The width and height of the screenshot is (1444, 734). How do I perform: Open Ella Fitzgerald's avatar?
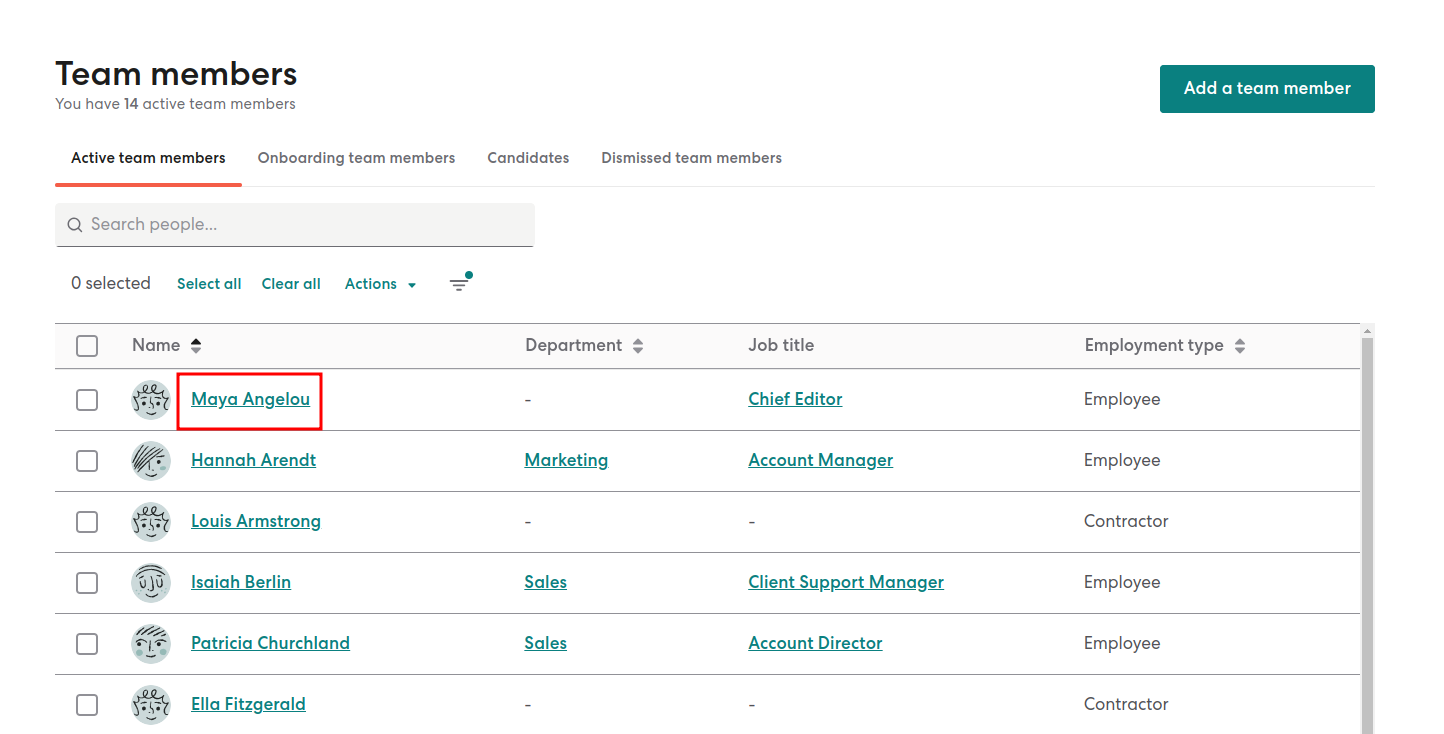(151, 705)
